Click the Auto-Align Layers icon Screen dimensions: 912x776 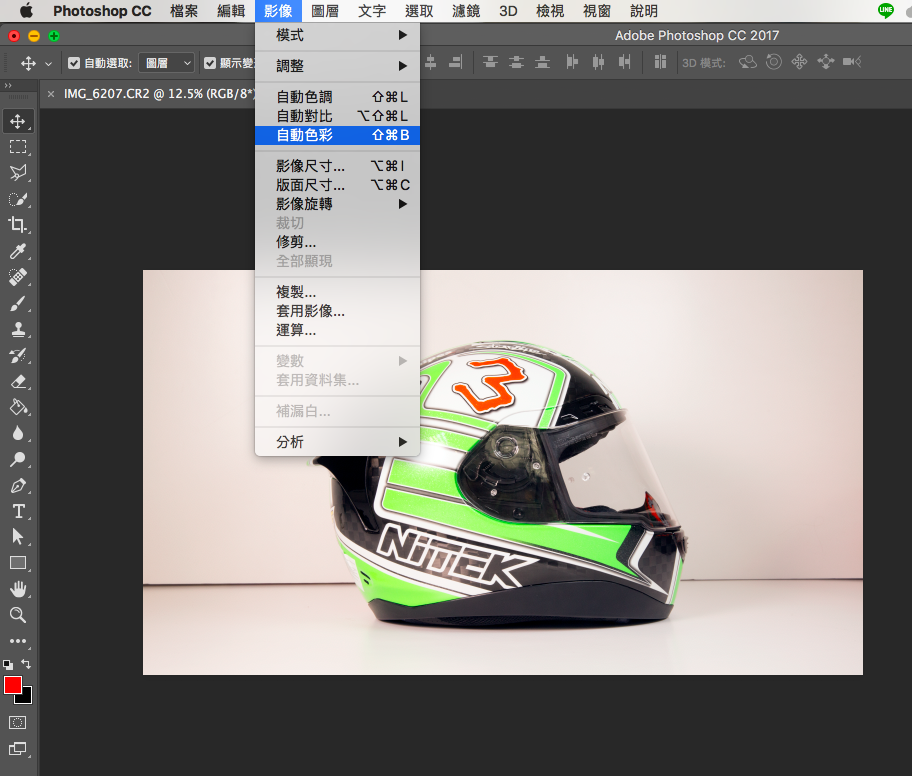point(660,62)
